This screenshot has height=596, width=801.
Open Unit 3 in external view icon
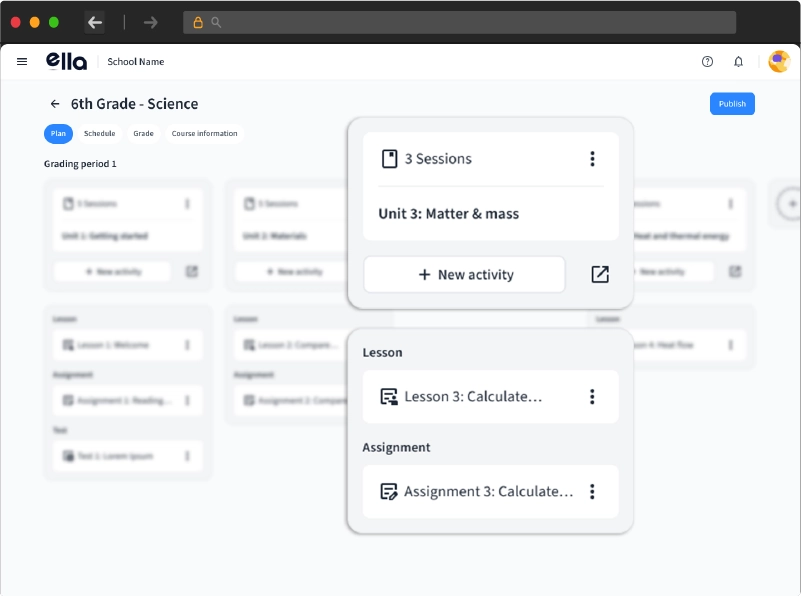point(600,274)
